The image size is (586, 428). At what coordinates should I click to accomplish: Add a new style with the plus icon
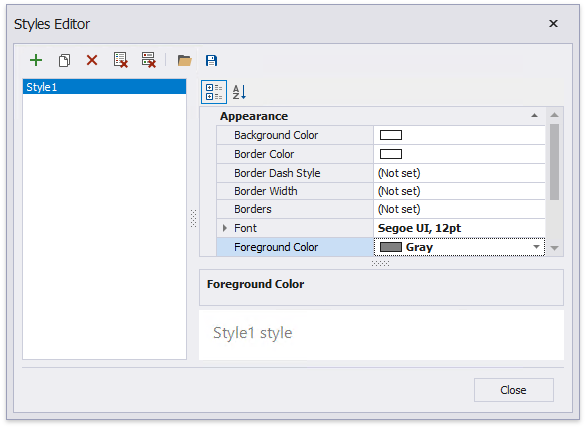[36, 60]
